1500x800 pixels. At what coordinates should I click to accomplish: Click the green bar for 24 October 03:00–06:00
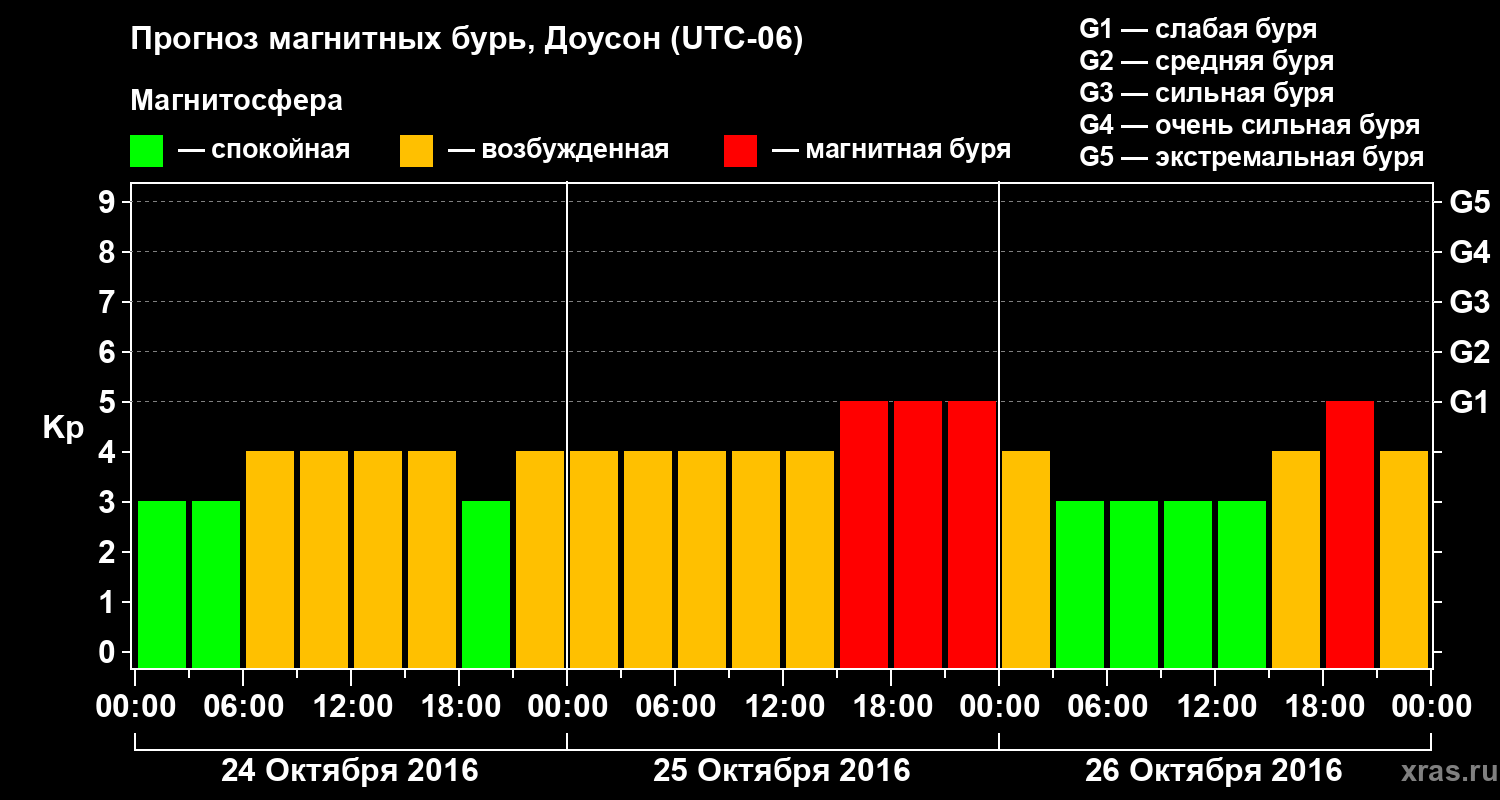click(x=216, y=584)
